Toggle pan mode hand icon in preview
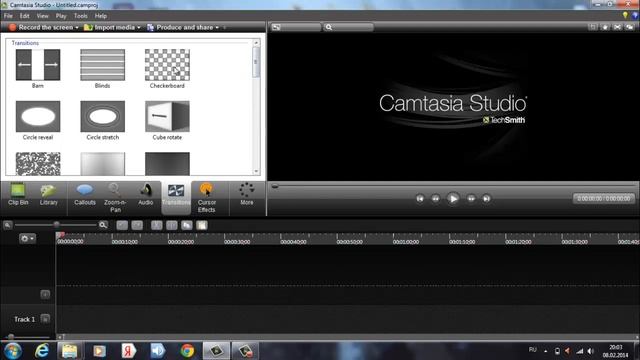The width and height of the screenshot is (640, 360). pyautogui.click(x=605, y=27)
